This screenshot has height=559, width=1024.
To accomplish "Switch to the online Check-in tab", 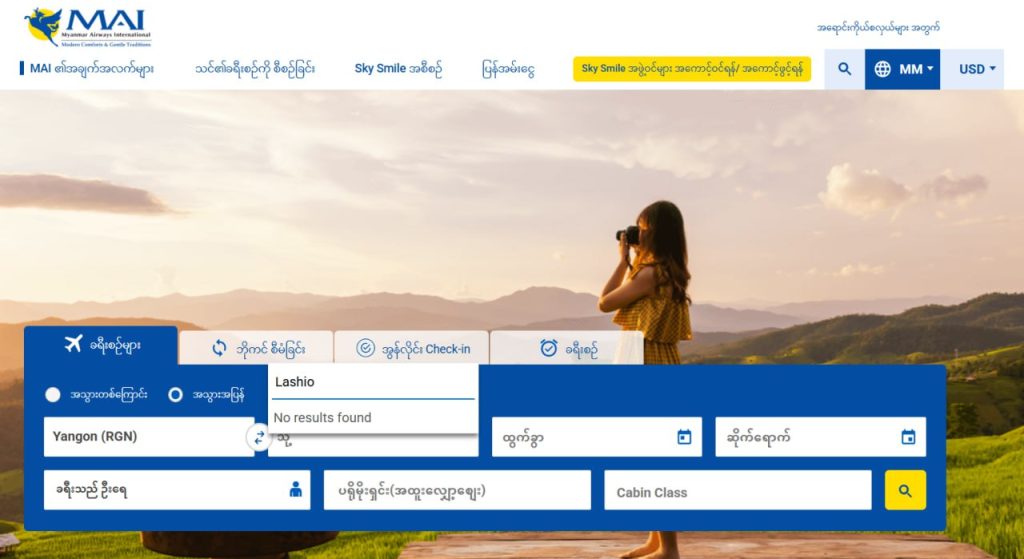I will (412, 348).
